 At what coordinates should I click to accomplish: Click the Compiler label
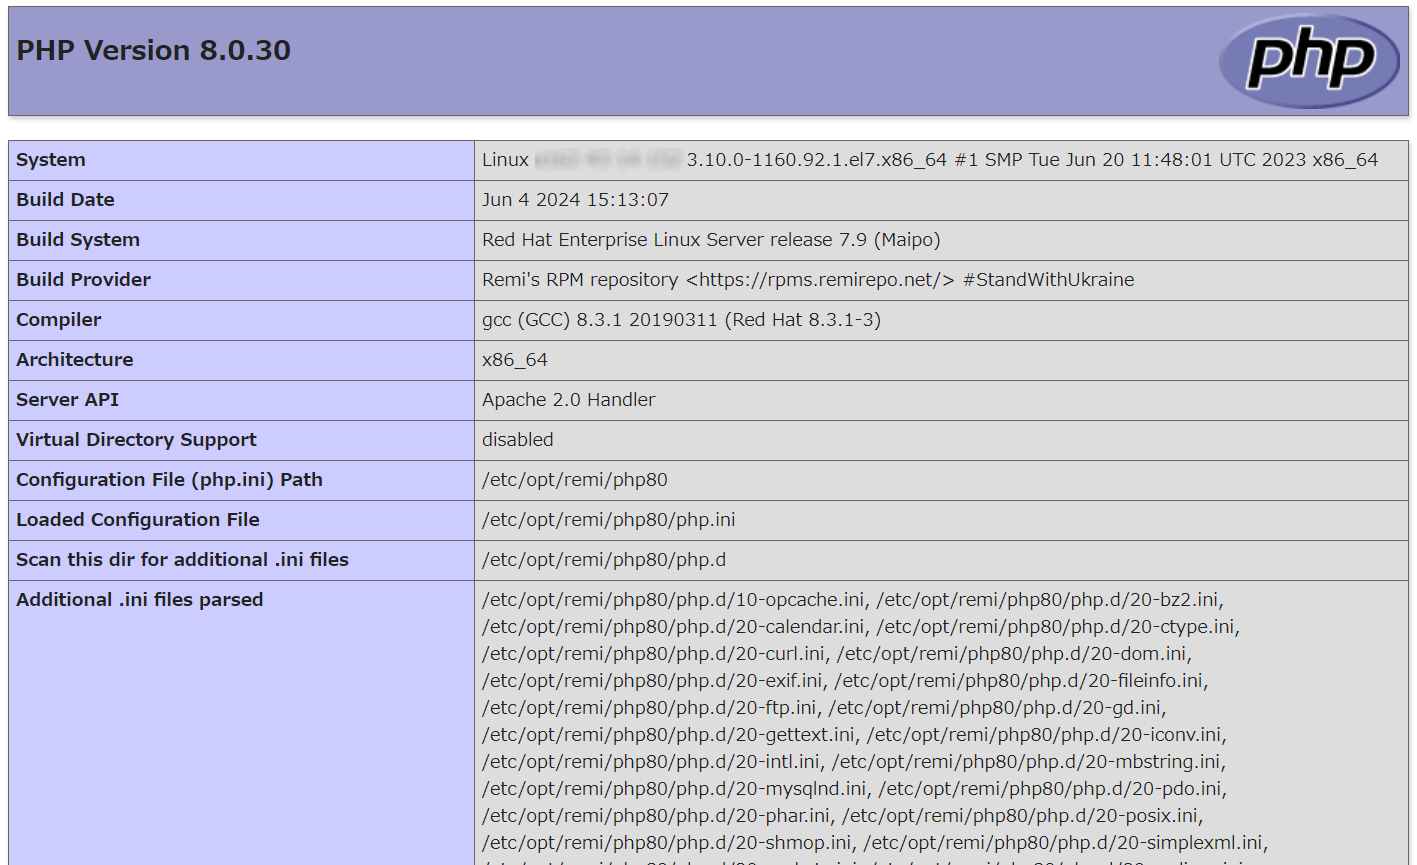[59, 320]
